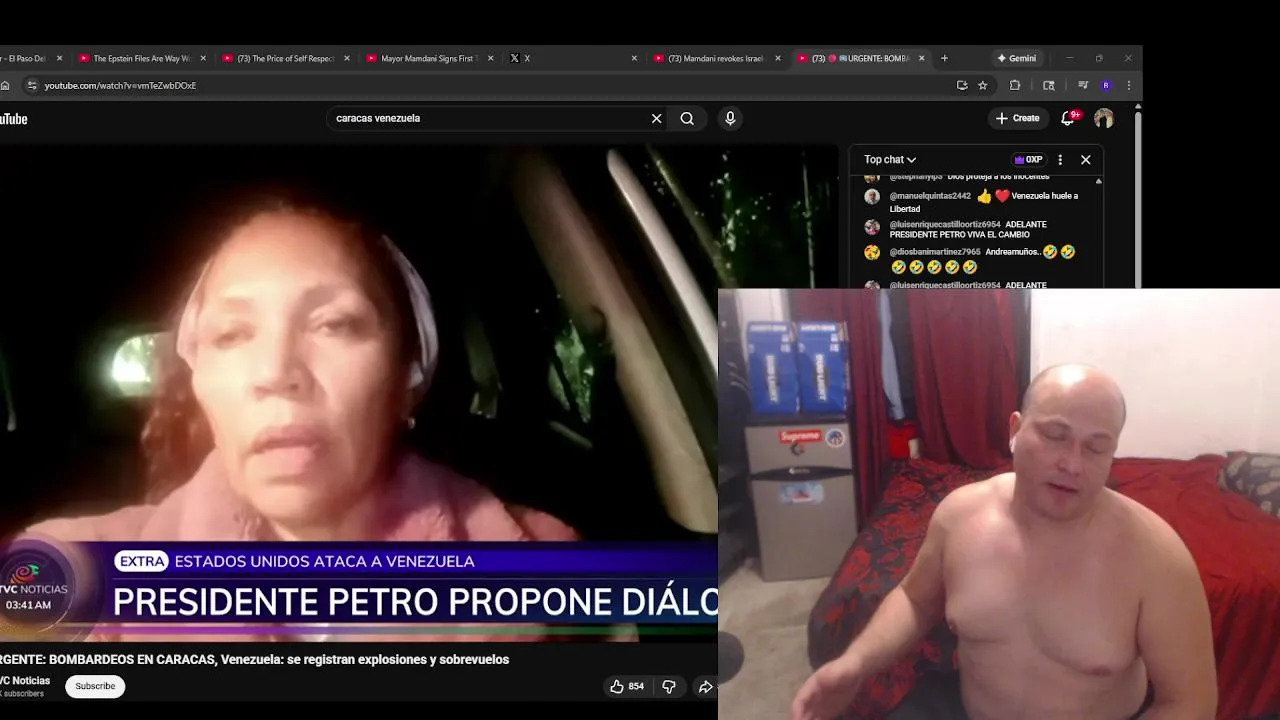Close 'Mamdani revokes Israel' tab
Image resolution: width=1280 pixels, height=720 pixels.
pos(778,58)
